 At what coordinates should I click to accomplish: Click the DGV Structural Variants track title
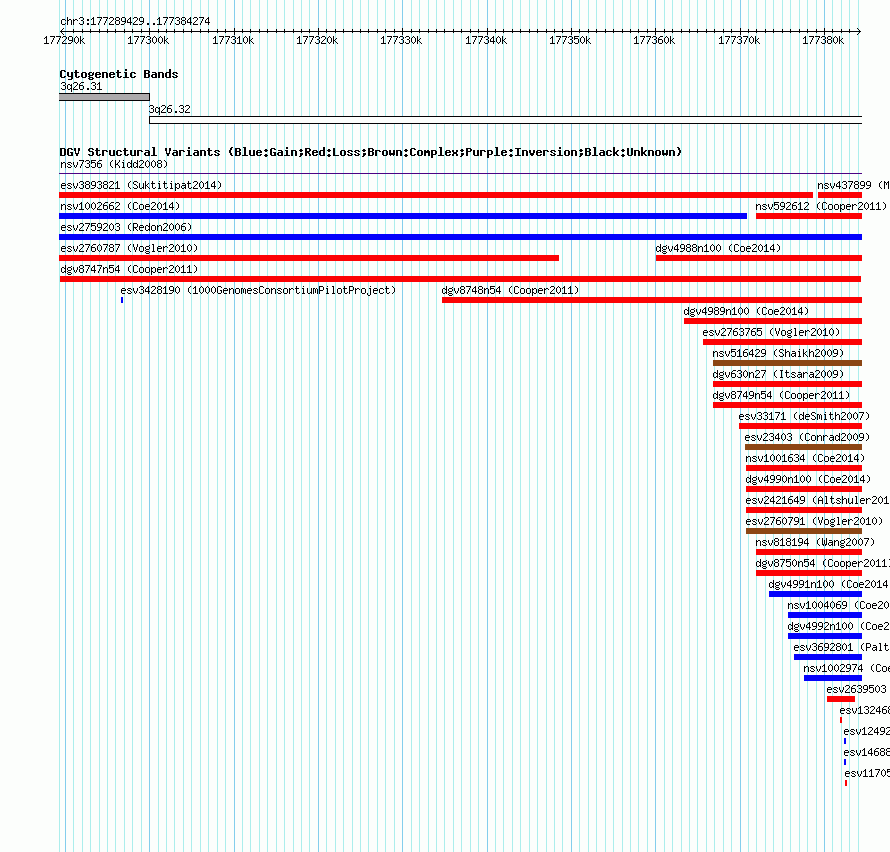click(x=371, y=152)
